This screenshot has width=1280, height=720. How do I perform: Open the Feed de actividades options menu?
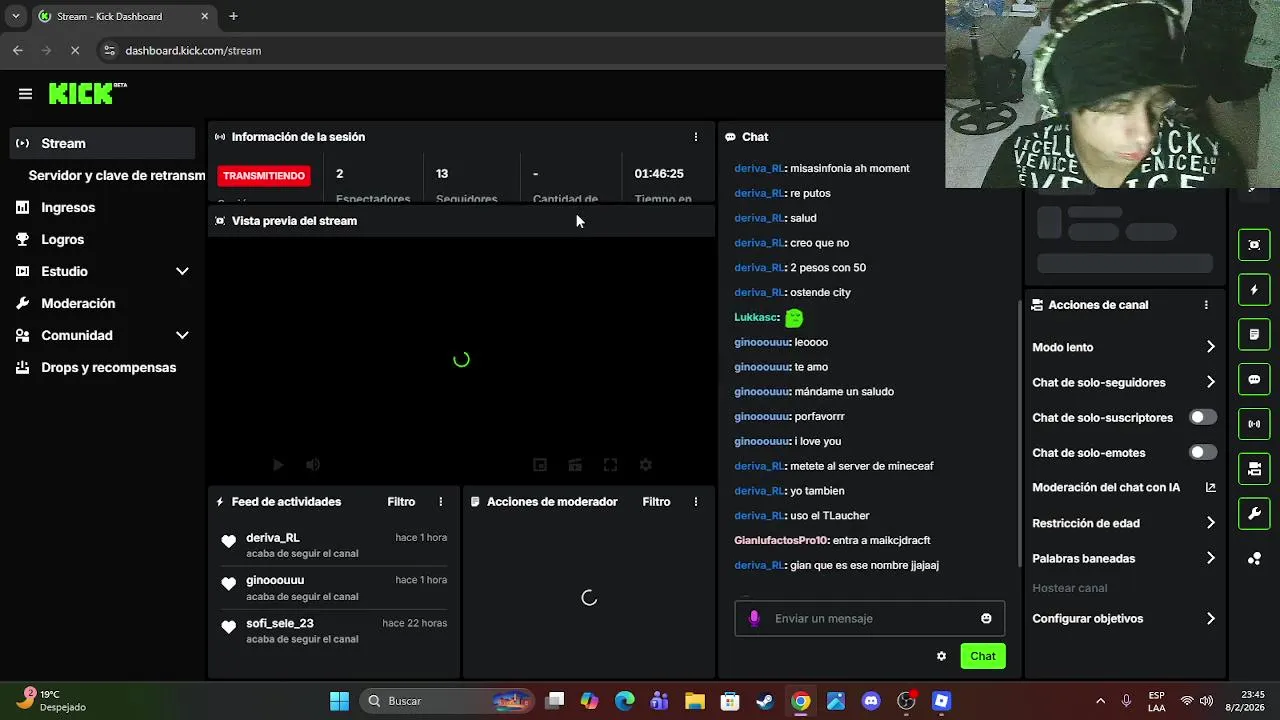[x=440, y=502]
